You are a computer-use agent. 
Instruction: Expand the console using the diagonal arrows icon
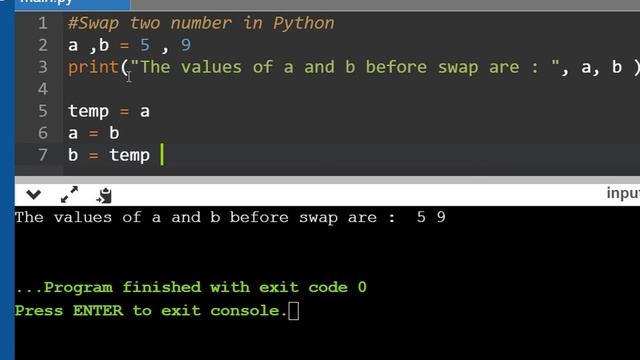click(x=69, y=195)
